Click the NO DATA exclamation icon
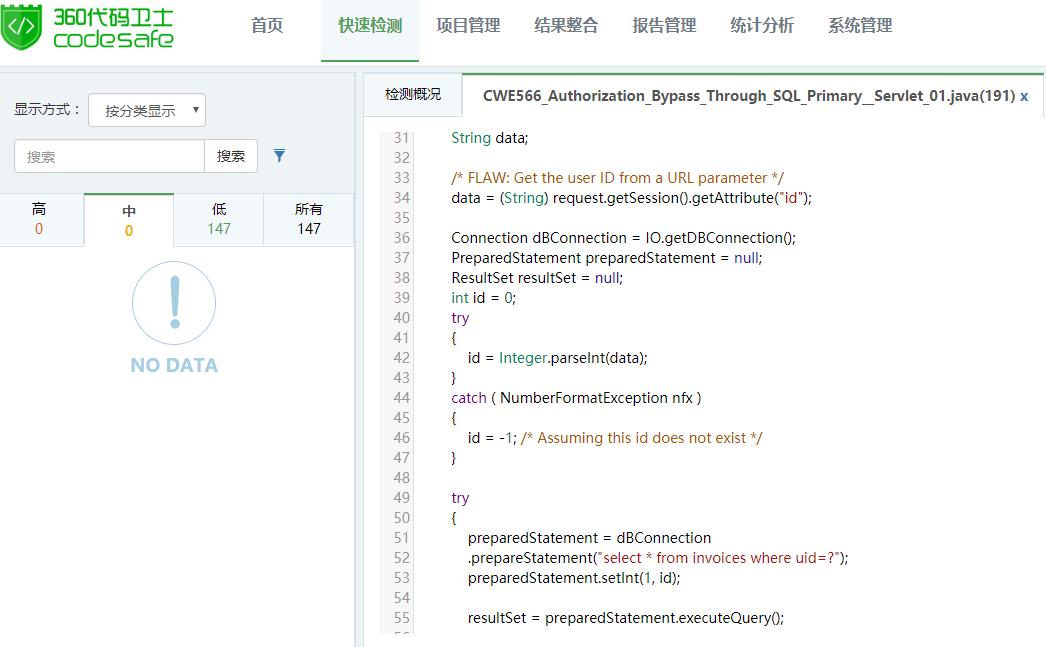1046x647 pixels. 174,303
